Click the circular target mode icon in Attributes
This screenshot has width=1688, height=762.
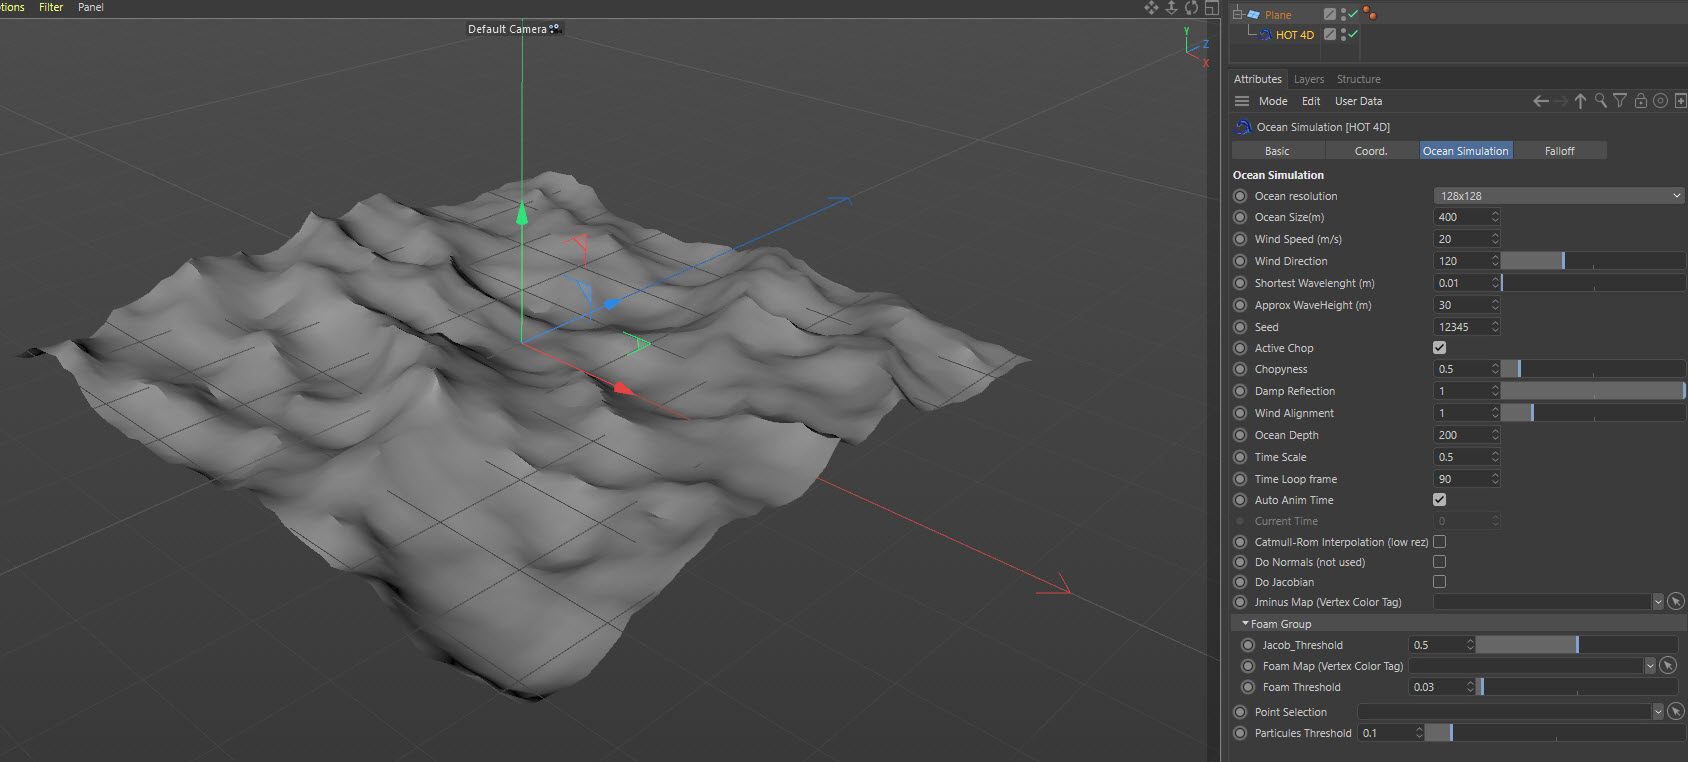coord(1660,101)
